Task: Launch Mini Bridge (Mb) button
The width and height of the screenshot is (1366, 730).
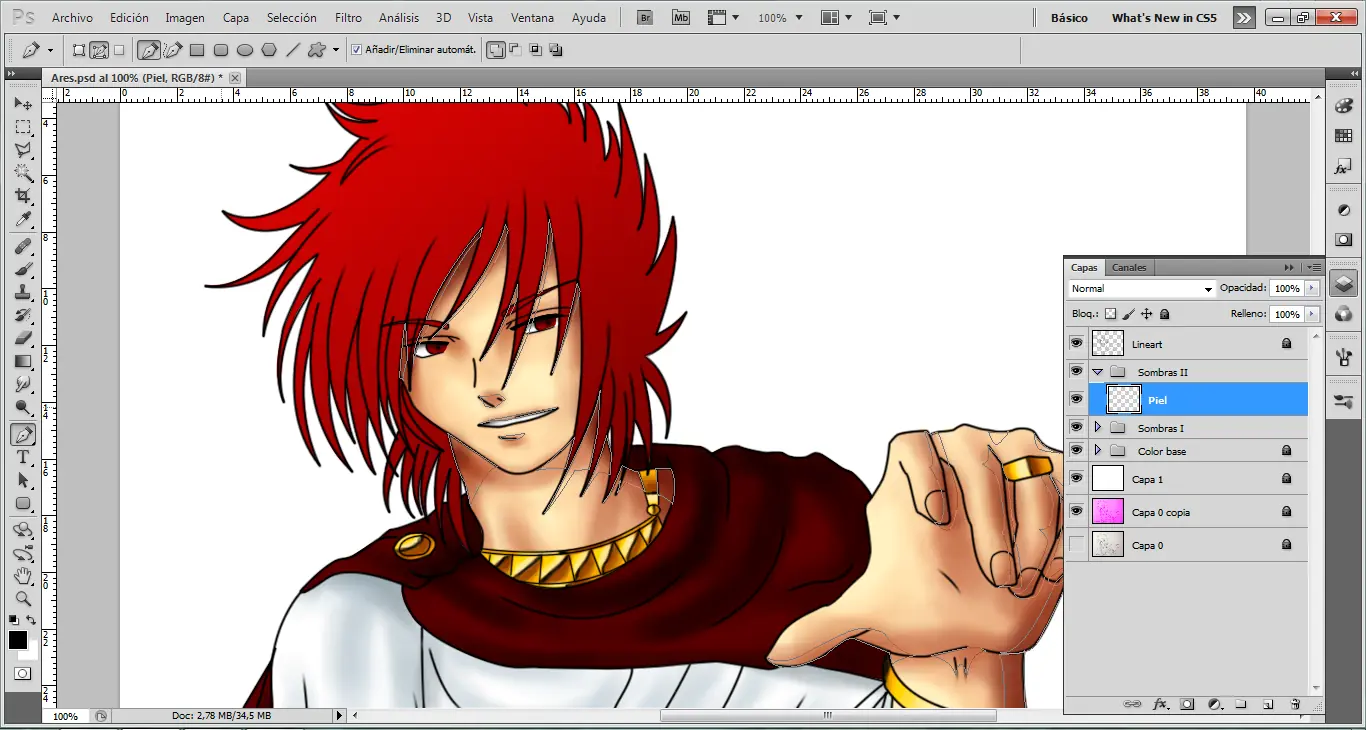Action: pos(681,18)
